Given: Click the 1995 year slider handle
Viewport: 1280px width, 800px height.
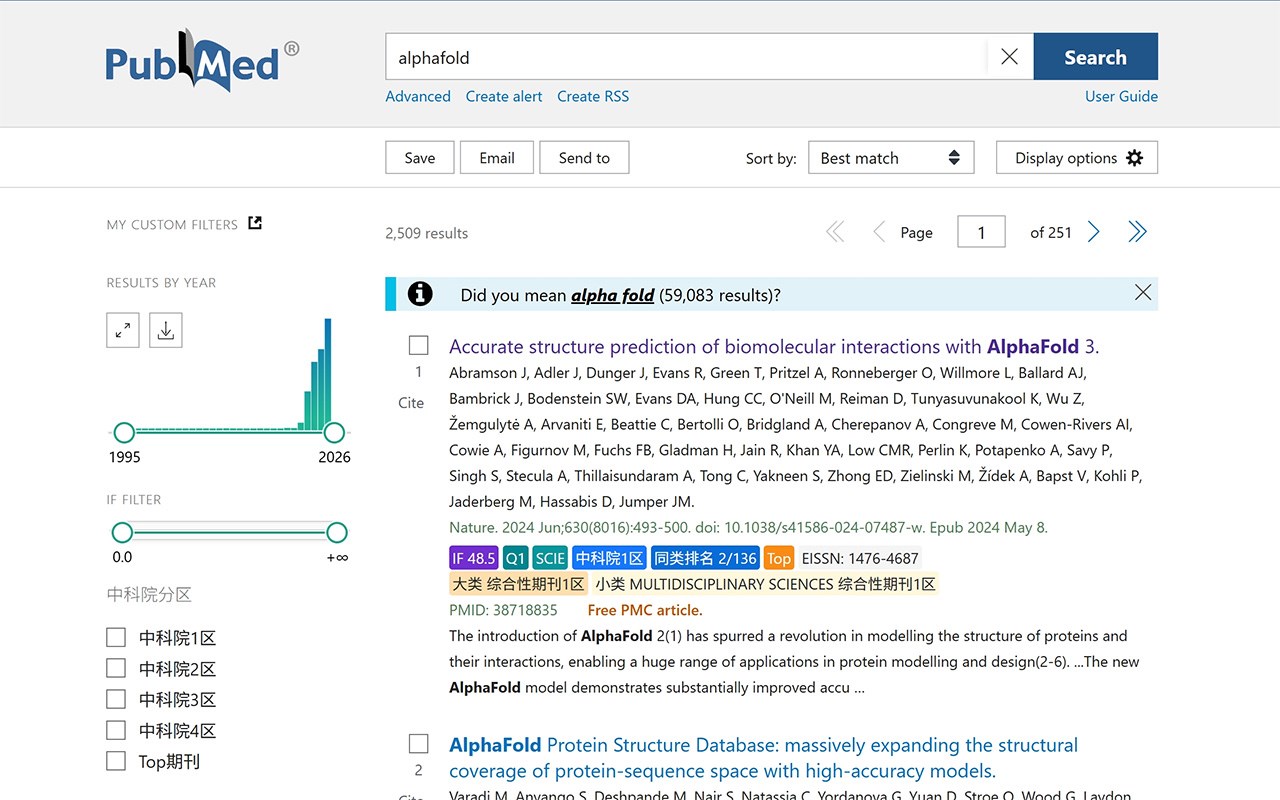Looking at the screenshot, I should (x=124, y=432).
